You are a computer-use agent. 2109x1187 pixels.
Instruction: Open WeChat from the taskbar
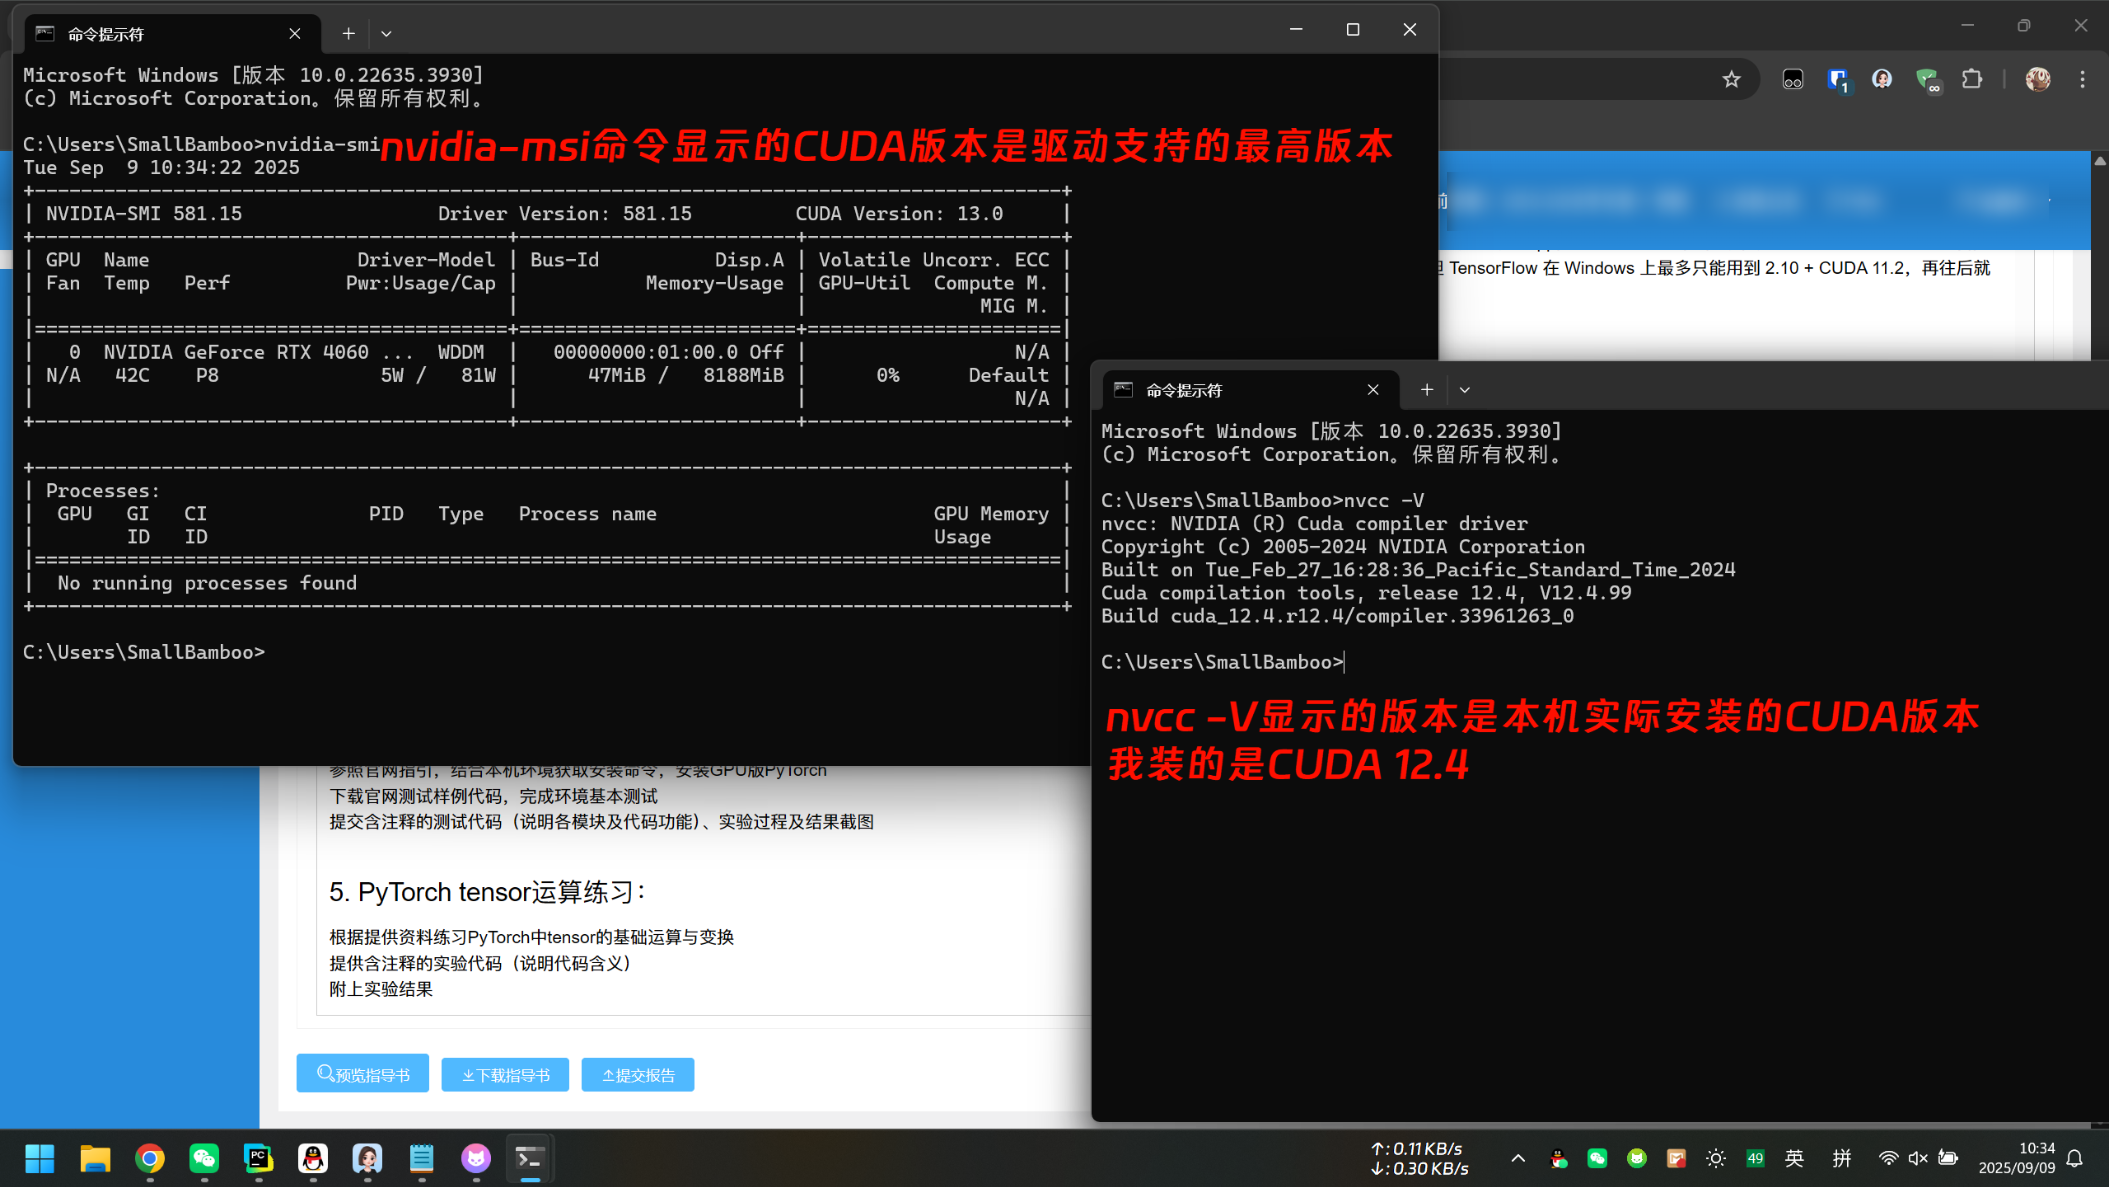[x=204, y=1158]
